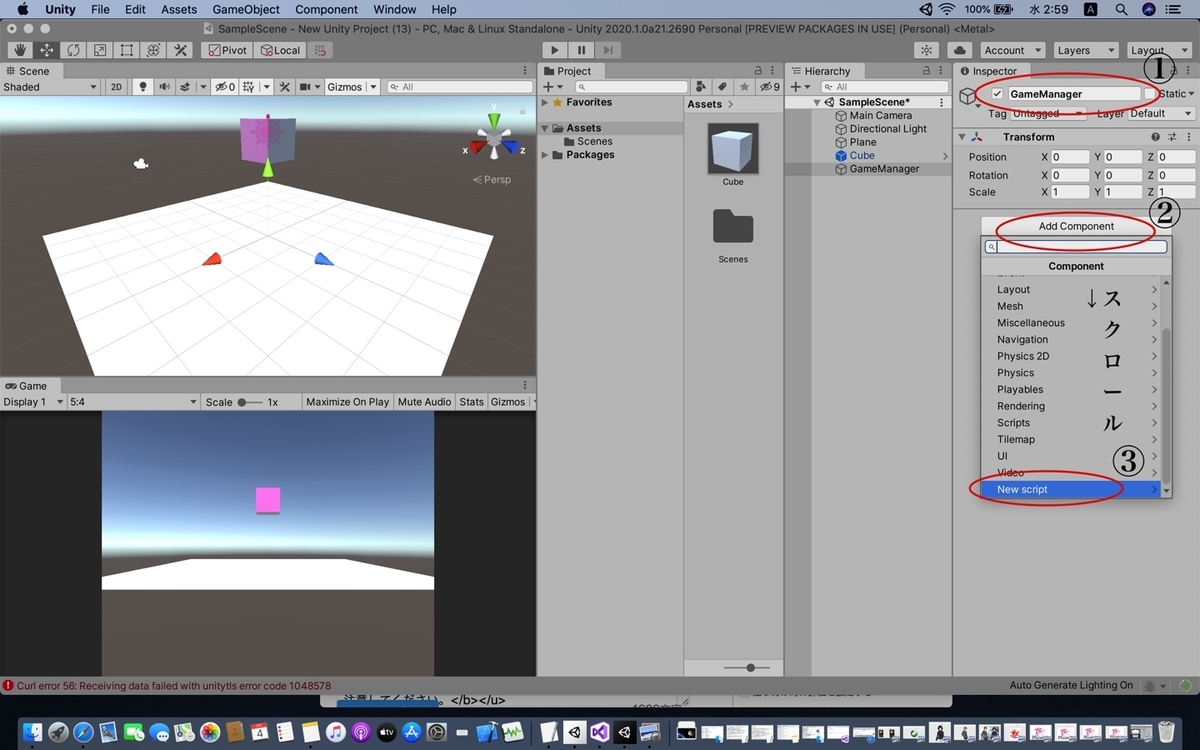Toggle the Static checkbox

[1150, 94]
